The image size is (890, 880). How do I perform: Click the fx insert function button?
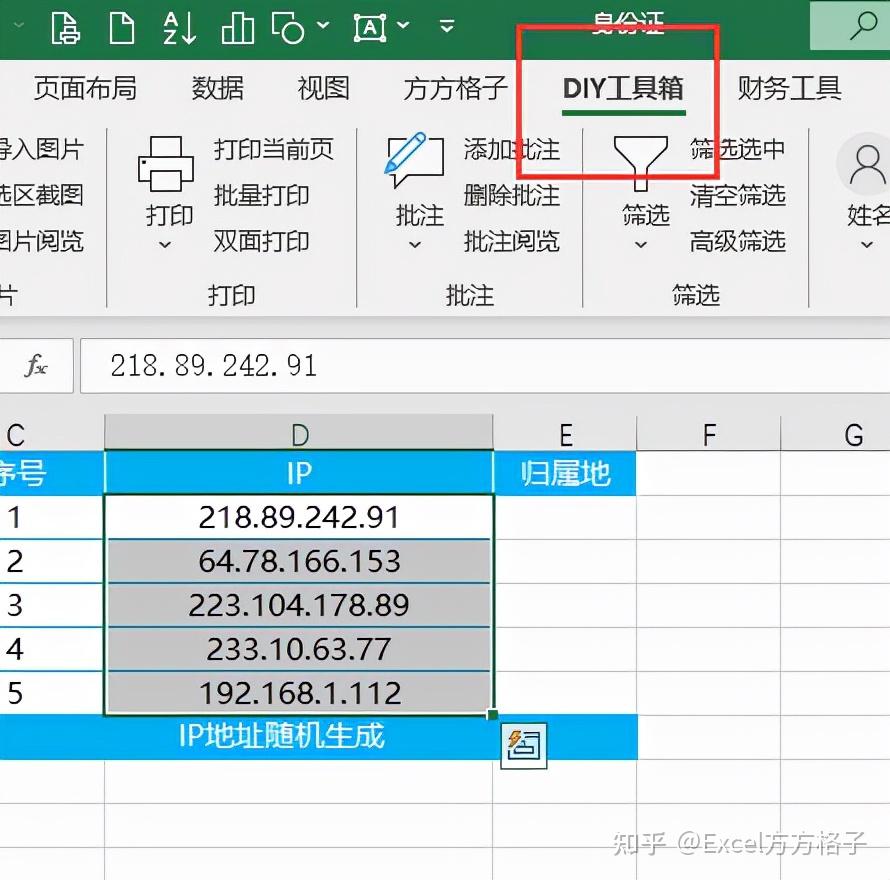(x=36, y=366)
